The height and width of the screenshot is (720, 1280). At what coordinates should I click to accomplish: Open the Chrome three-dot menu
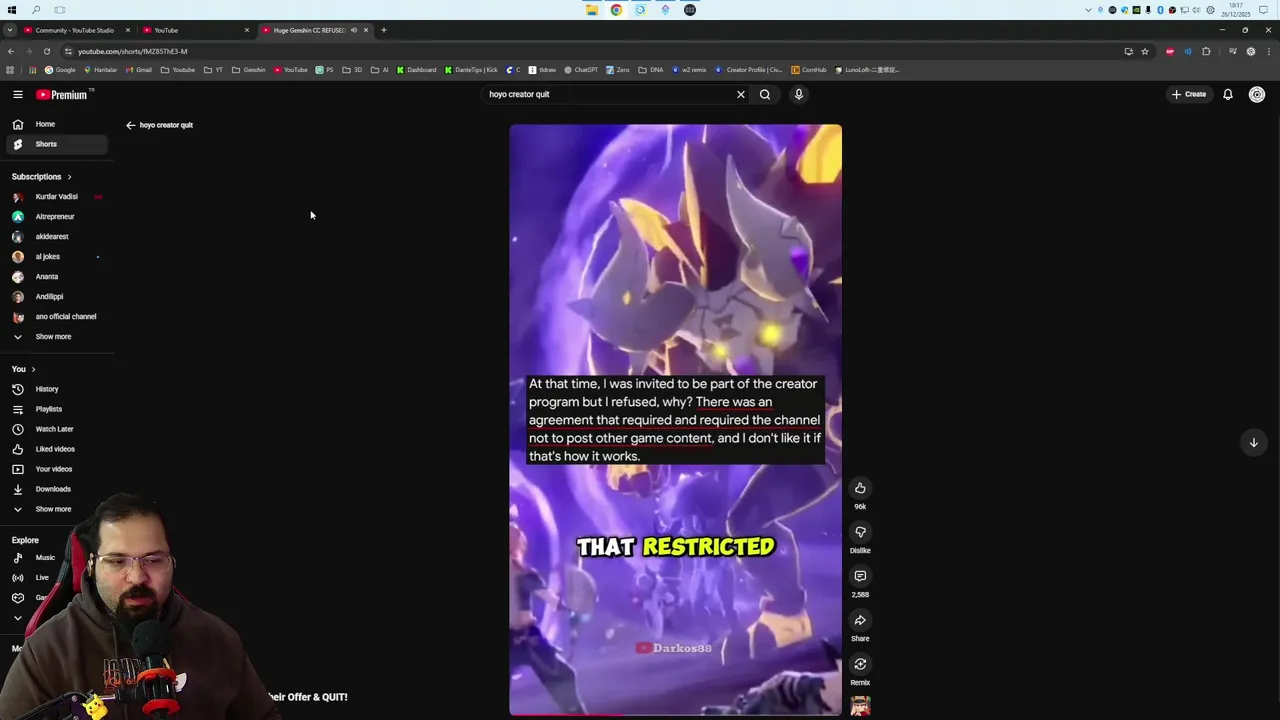click(1268, 51)
